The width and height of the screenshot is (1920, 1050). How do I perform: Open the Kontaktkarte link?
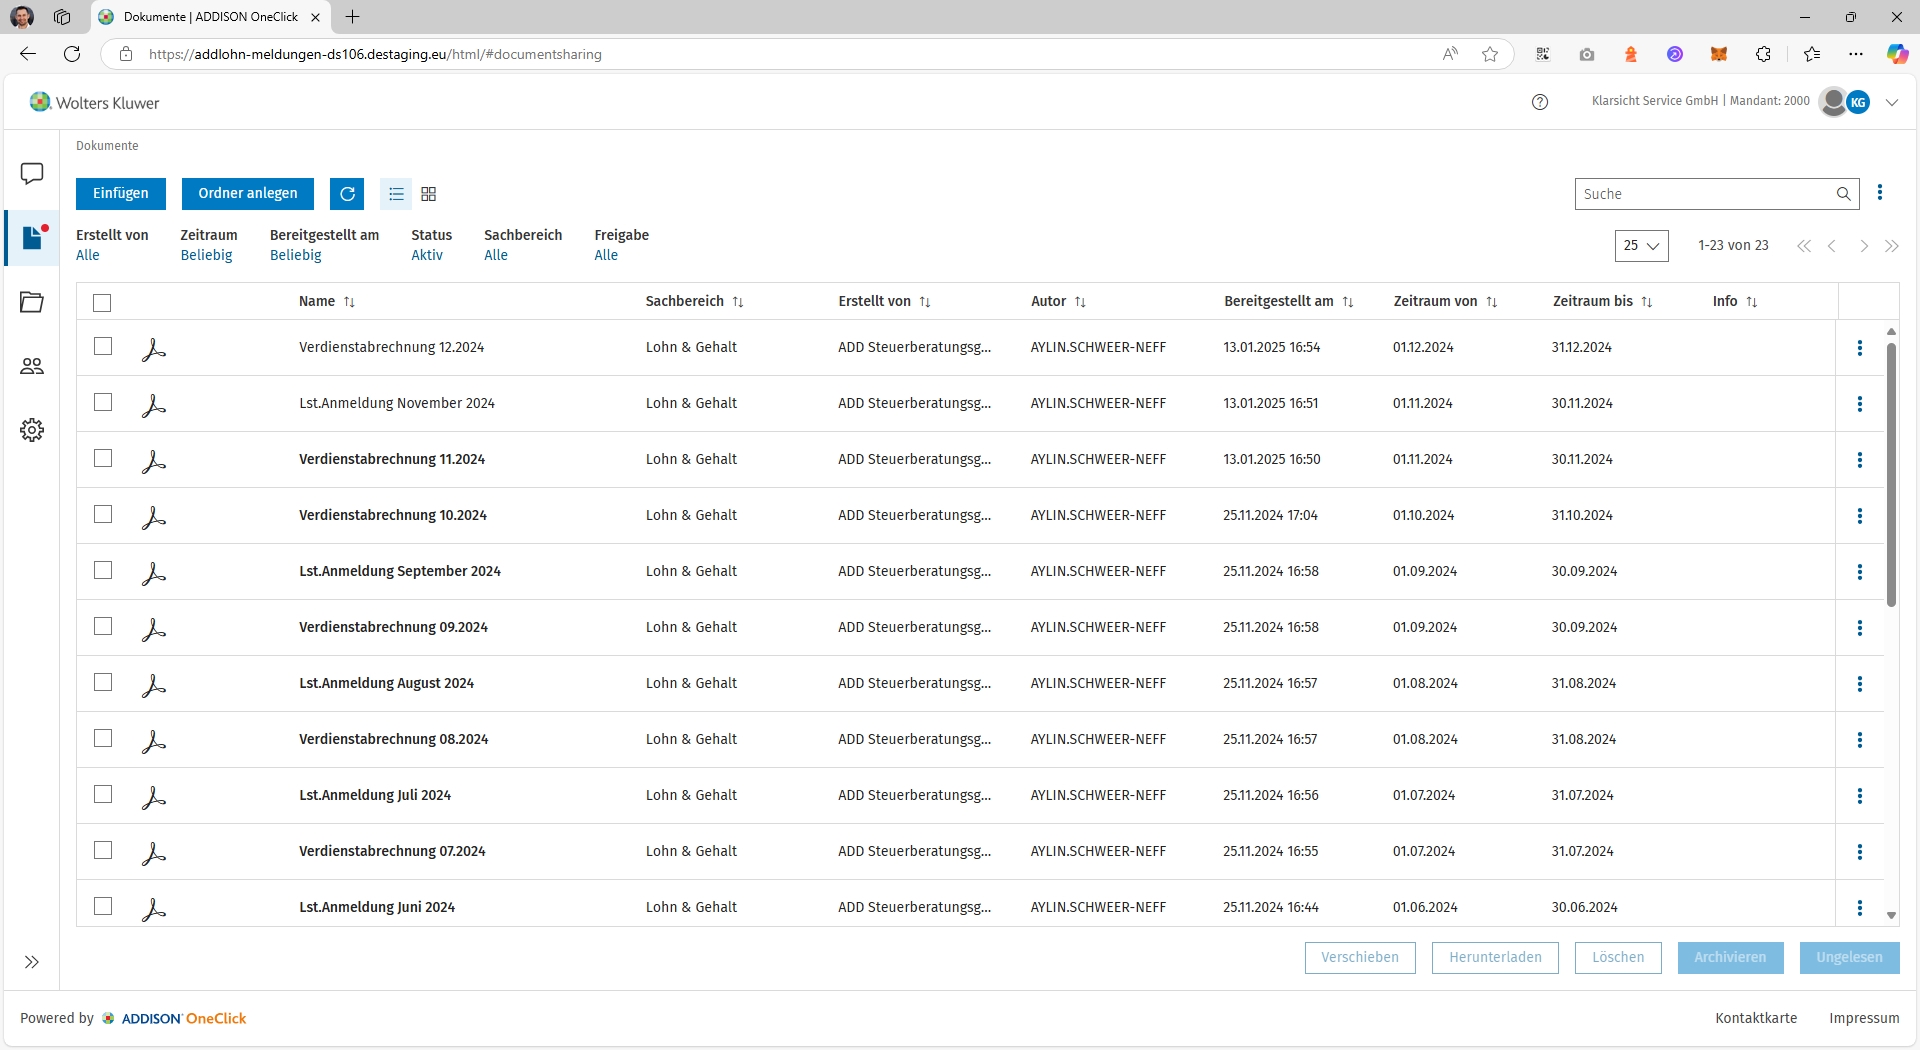(1756, 1018)
